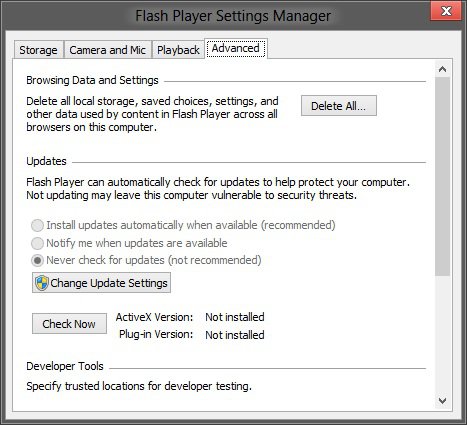The width and height of the screenshot is (467, 425).
Task: Click the Developer Tools section heading
Action: point(65,366)
